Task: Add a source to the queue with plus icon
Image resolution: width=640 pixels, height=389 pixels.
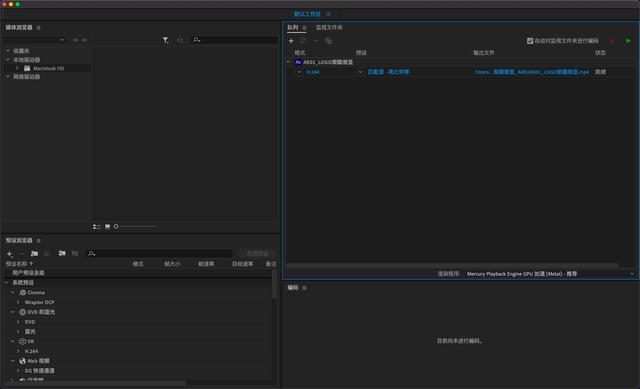Action: [x=291, y=41]
